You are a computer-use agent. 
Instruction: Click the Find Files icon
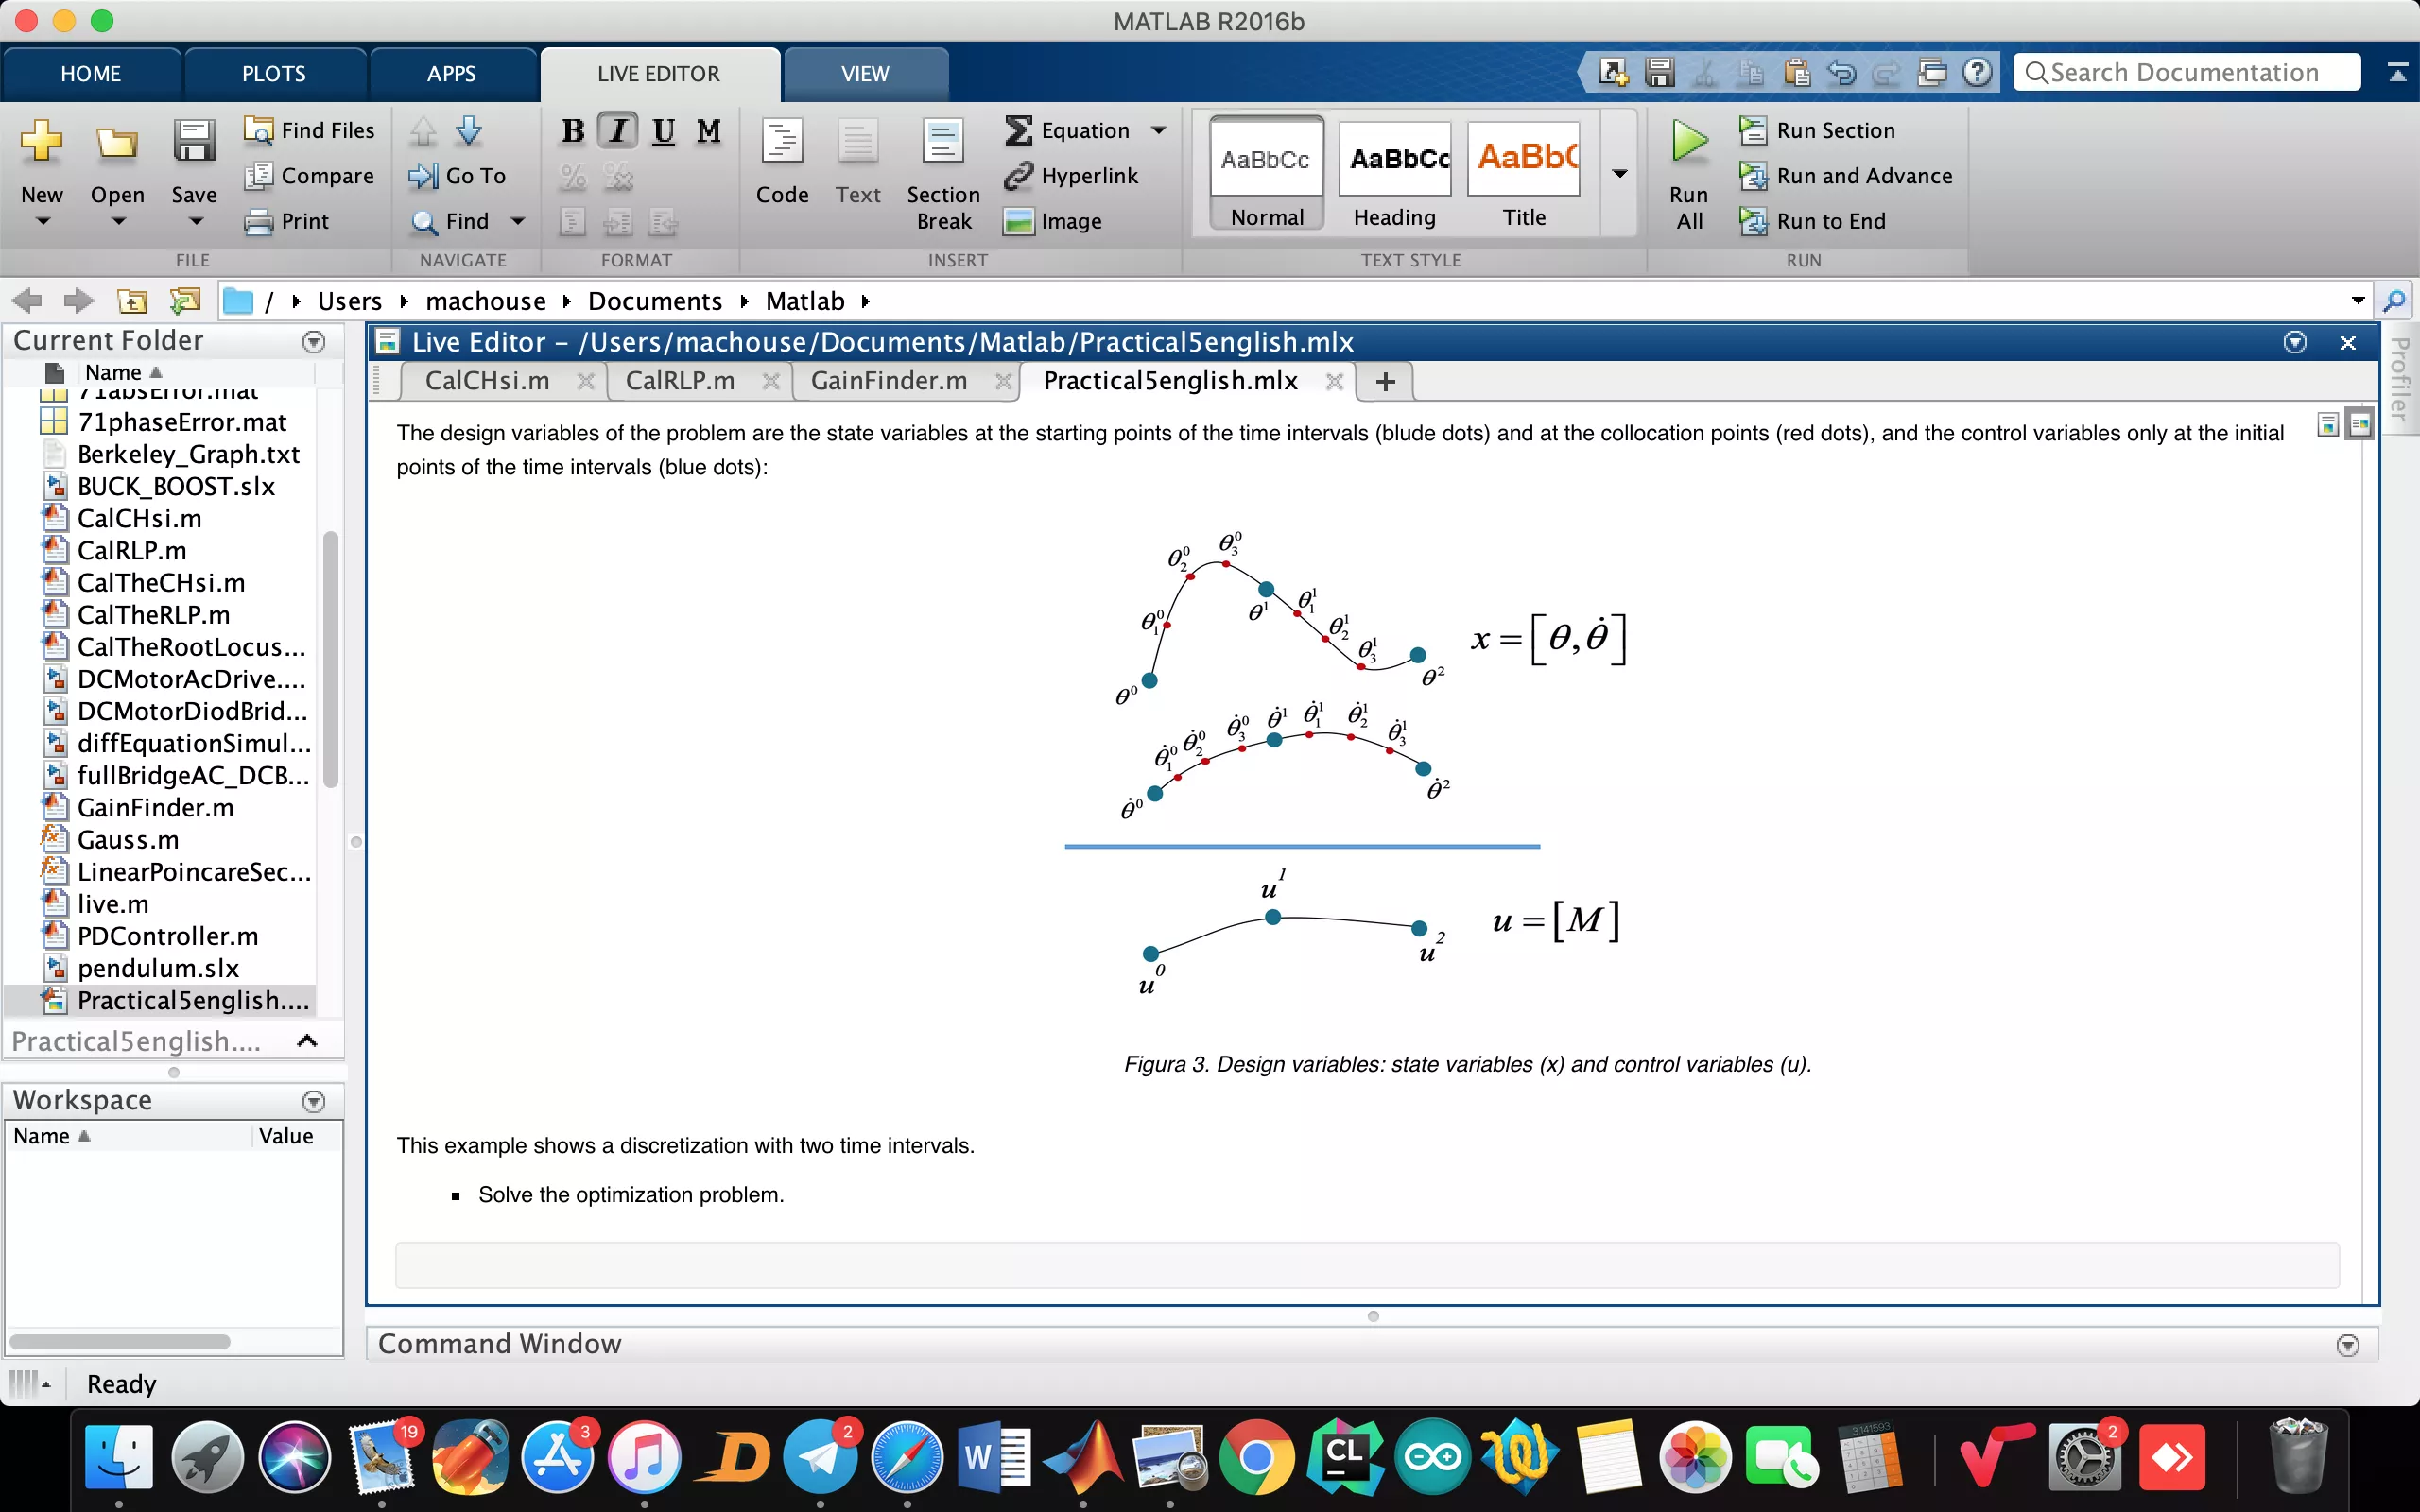pos(259,130)
